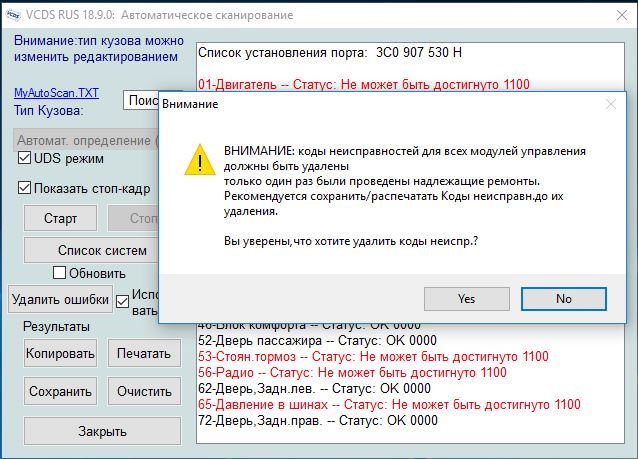The width and height of the screenshot is (638, 459).
Task: Click the Закрыть button
Action: [102, 431]
